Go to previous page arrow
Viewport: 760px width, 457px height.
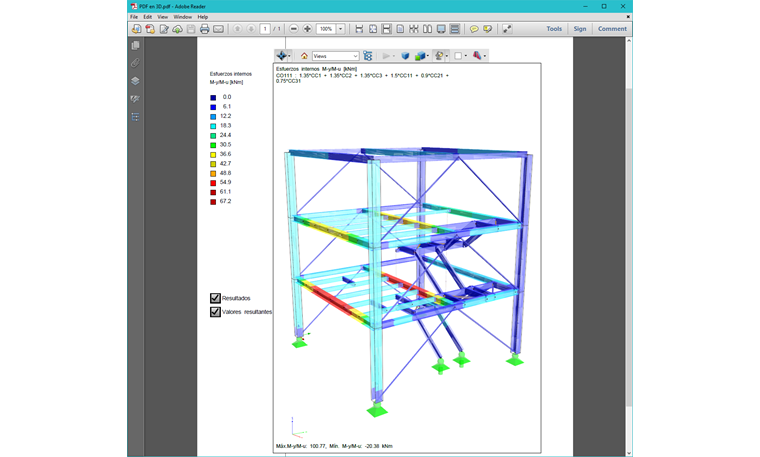pyautogui.click(x=238, y=29)
